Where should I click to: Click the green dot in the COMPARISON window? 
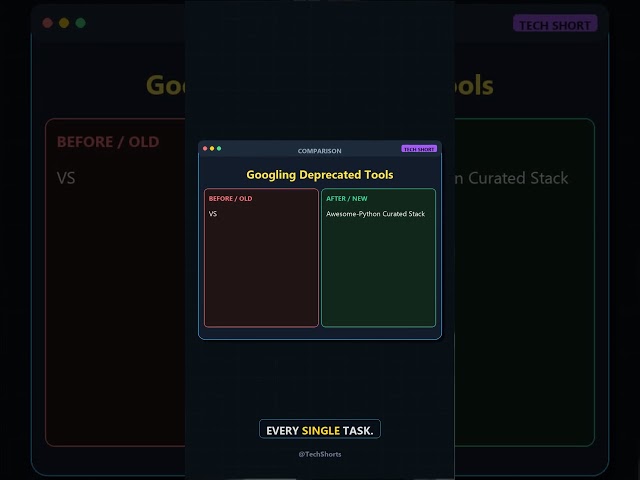tap(219, 149)
